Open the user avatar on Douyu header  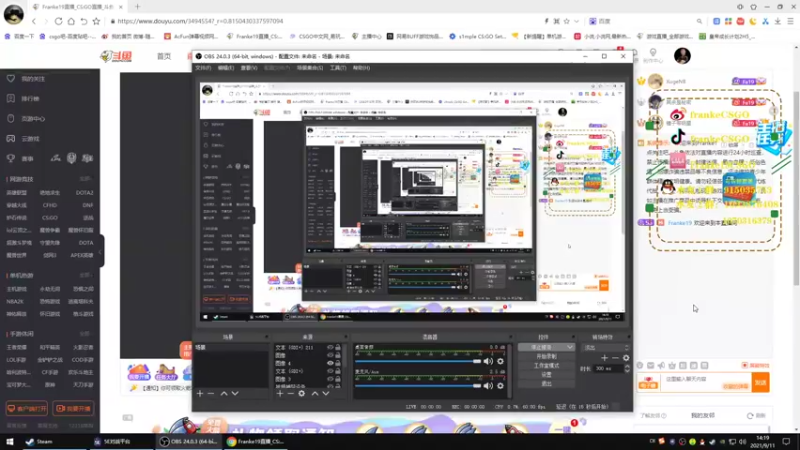682,56
